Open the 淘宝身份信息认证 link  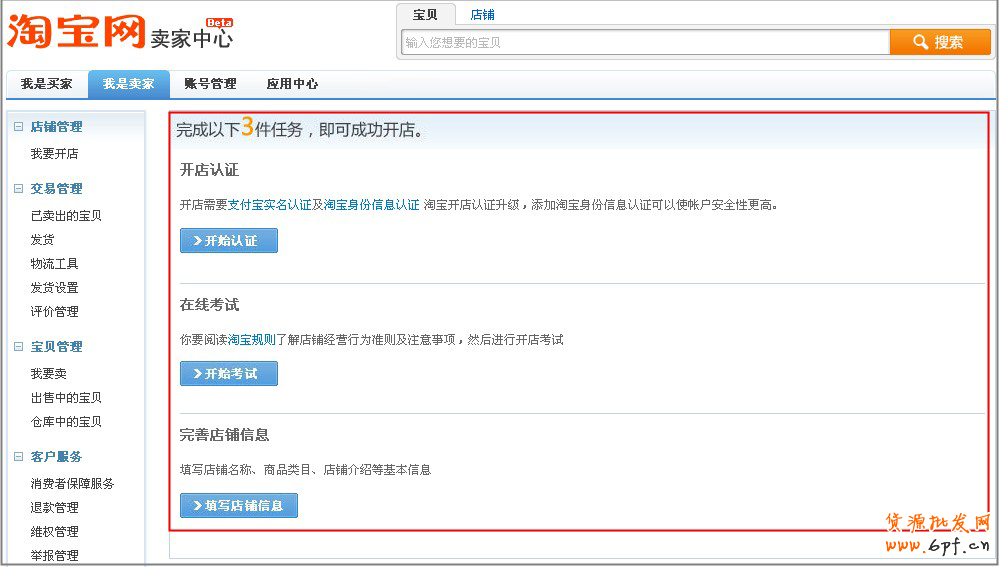[372, 205]
